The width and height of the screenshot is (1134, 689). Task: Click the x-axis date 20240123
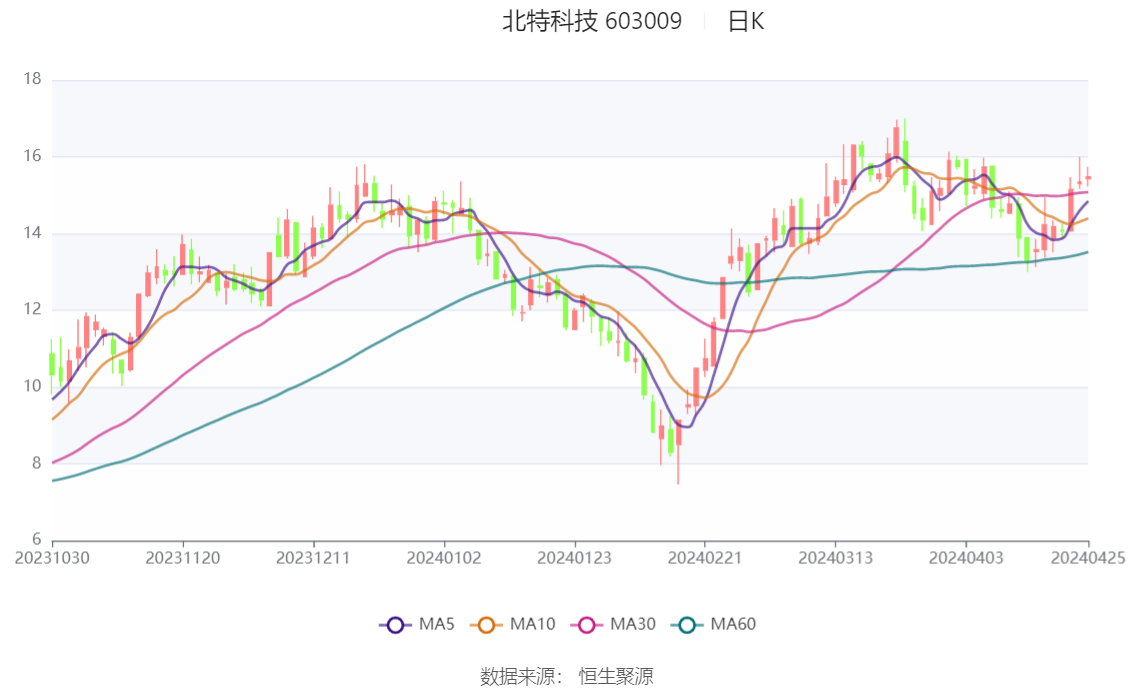click(x=574, y=558)
